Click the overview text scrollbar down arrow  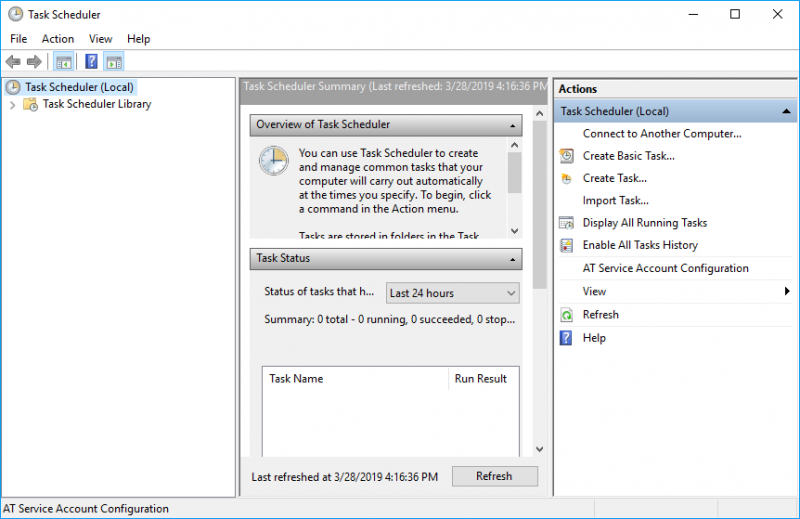(x=514, y=231)
